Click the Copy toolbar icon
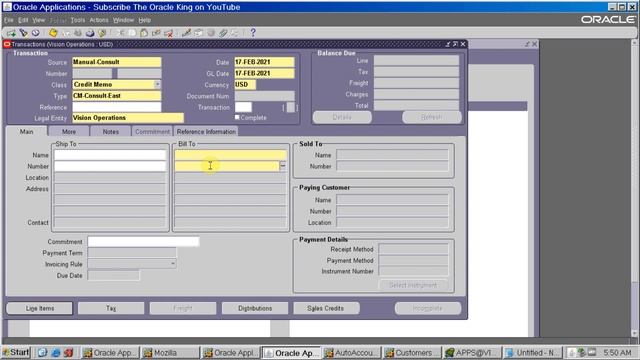 coord(132,33)
